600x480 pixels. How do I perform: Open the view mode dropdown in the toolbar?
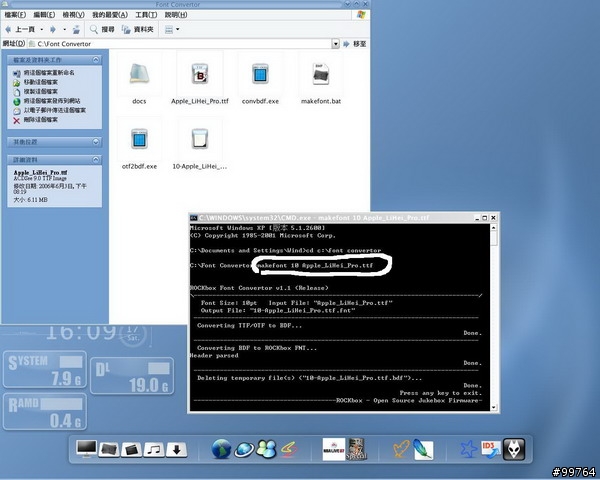(x=172, y=29)
